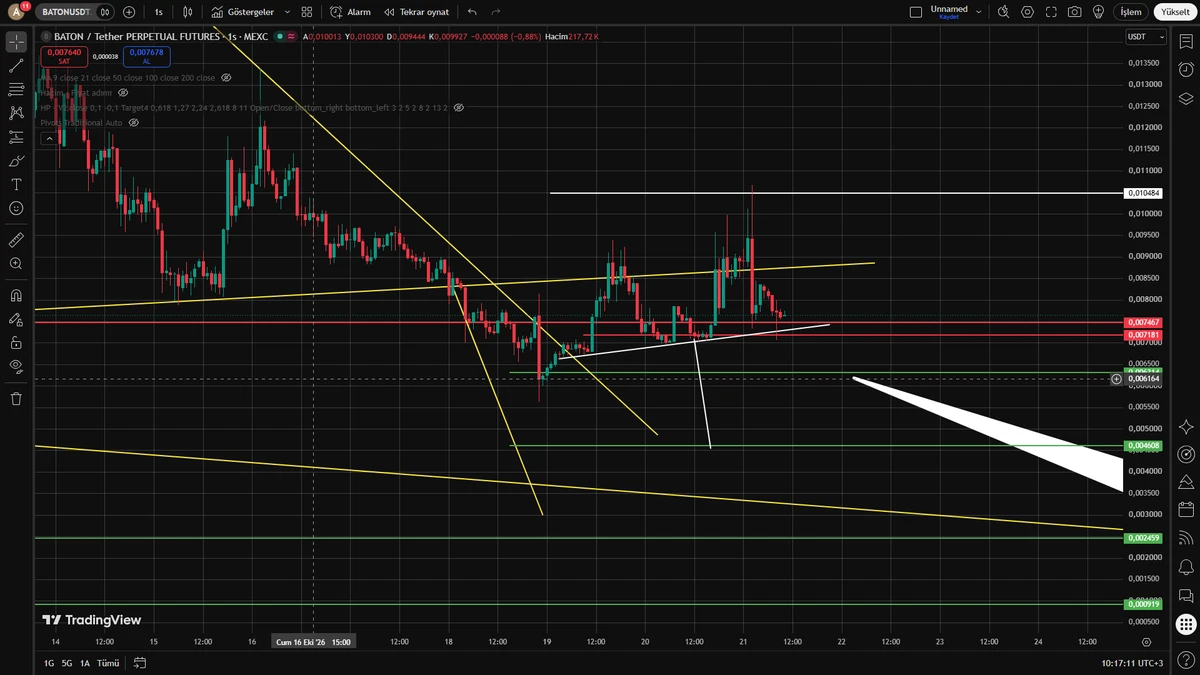Select the 1G time range
The image size is (1200, 675).
coord(48,663)
